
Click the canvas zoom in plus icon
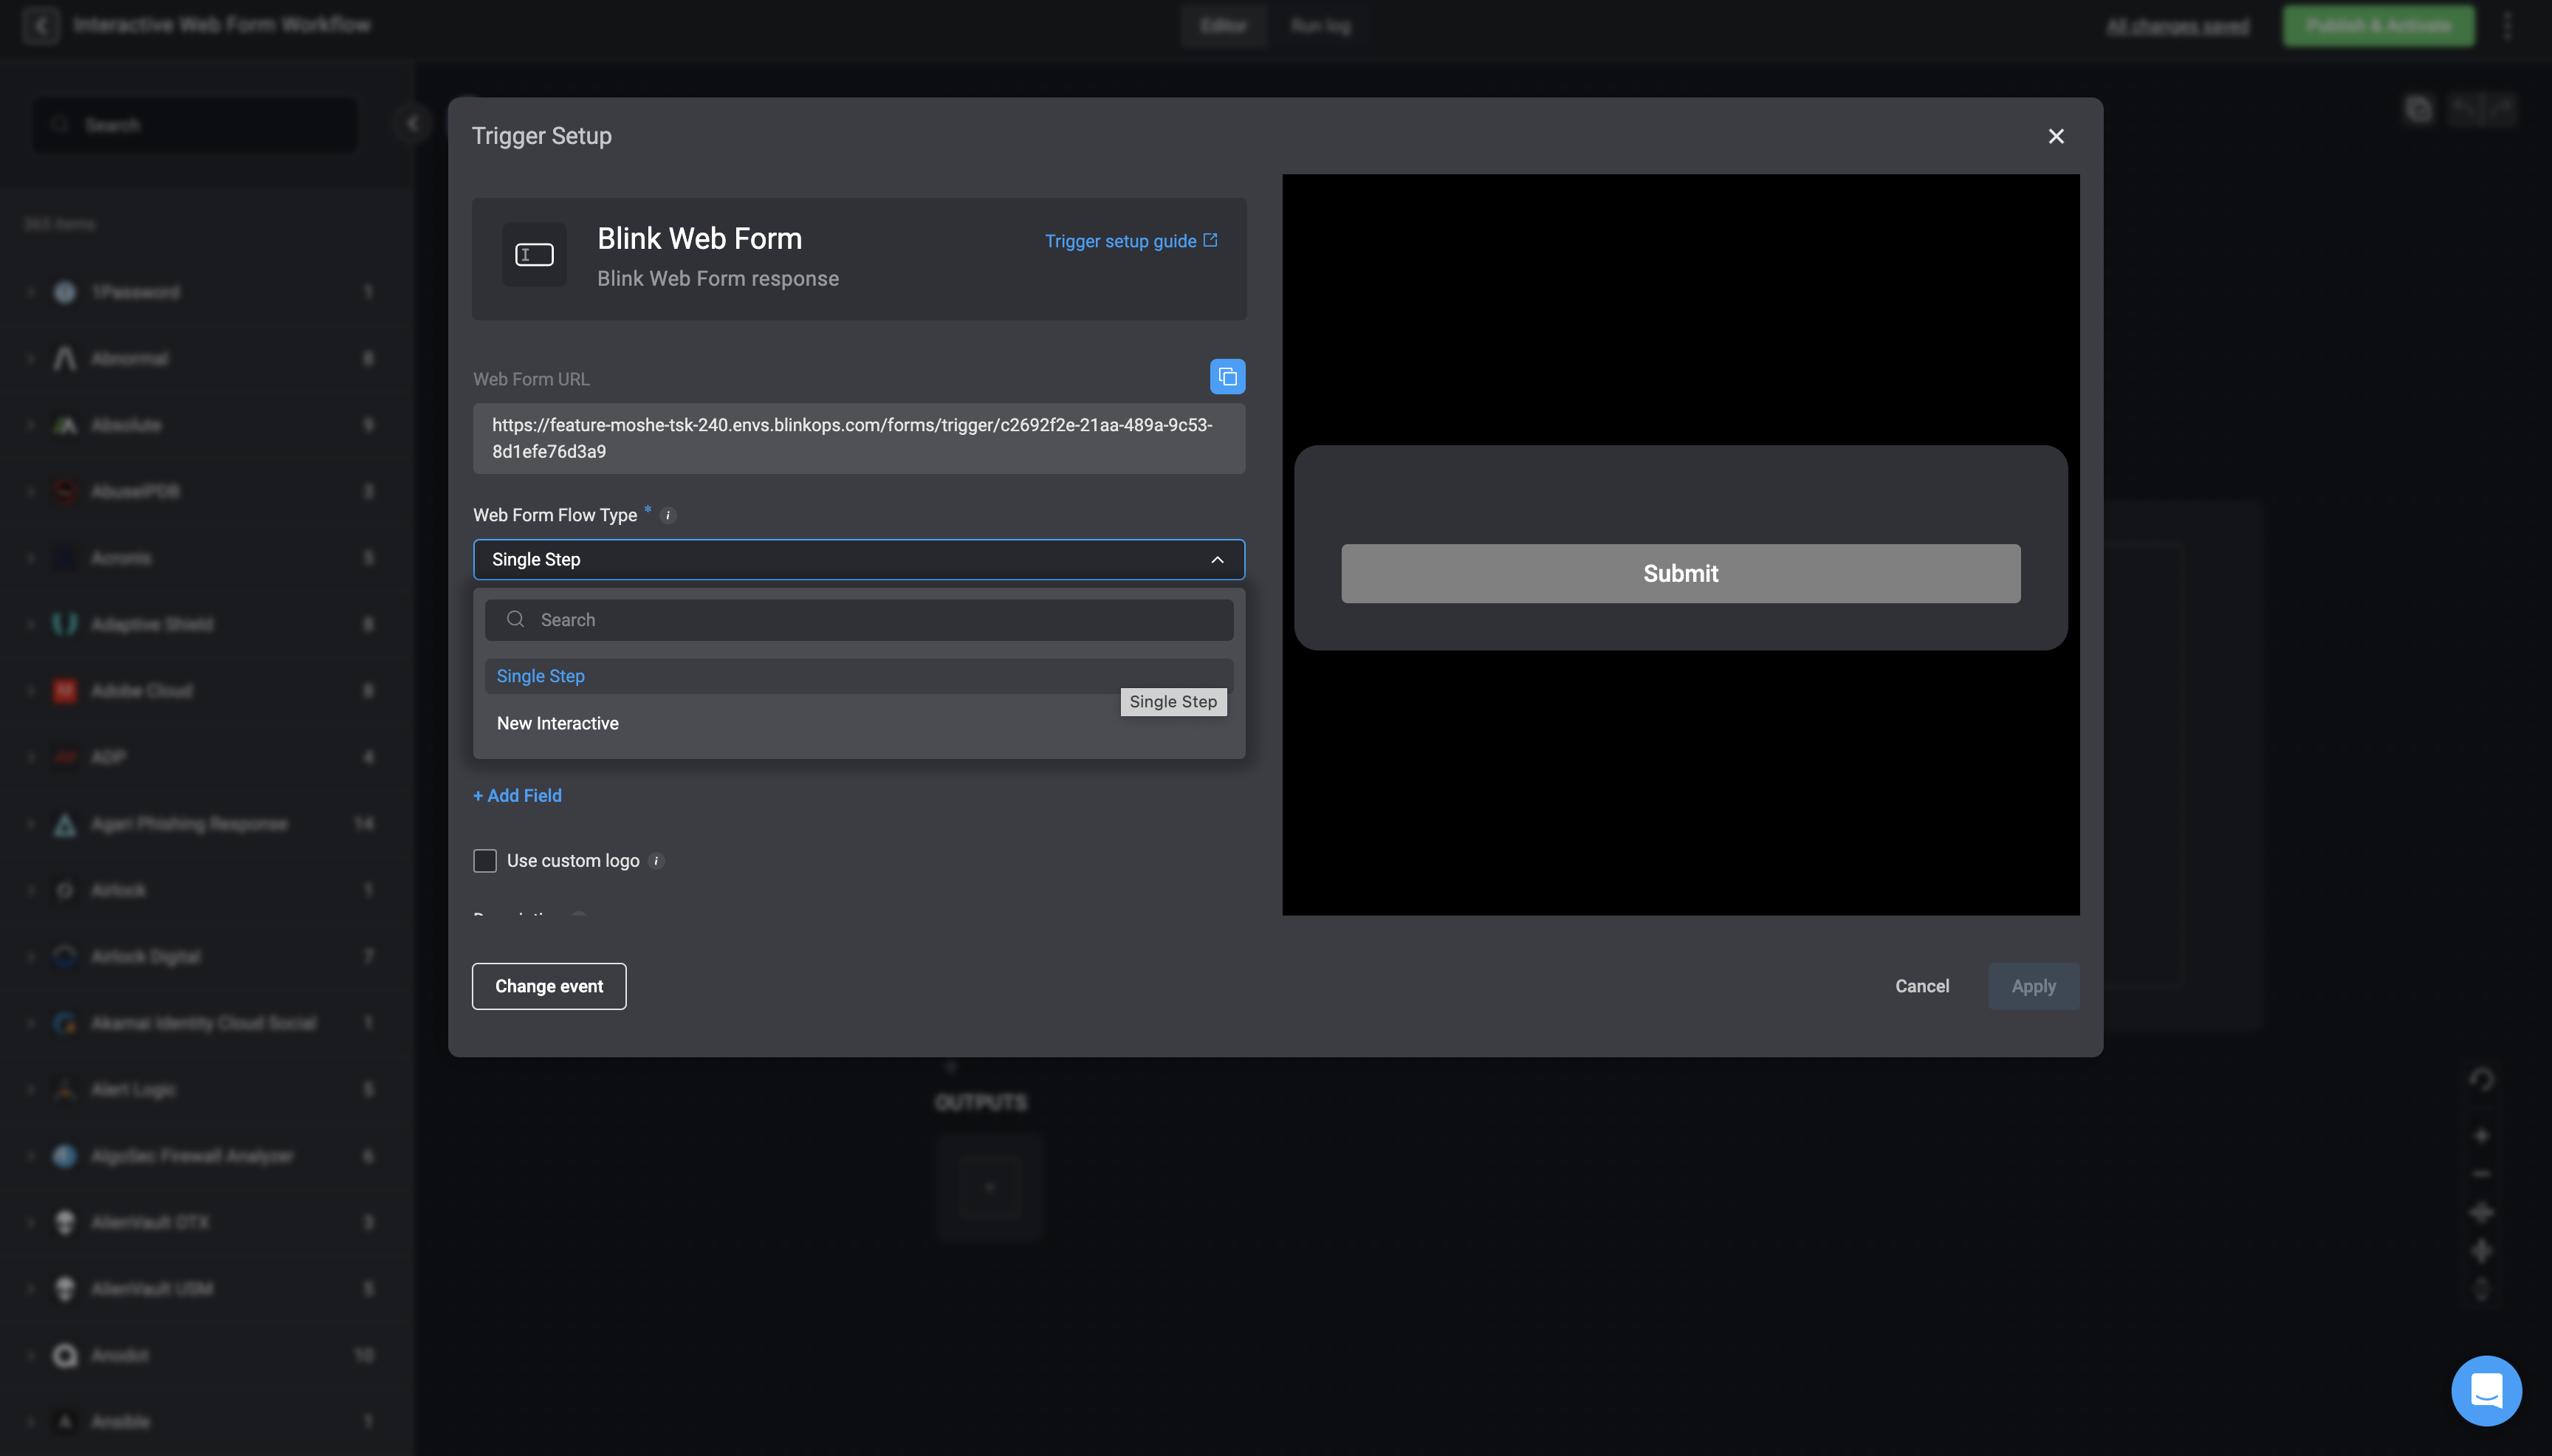tap(2481, 1135)
